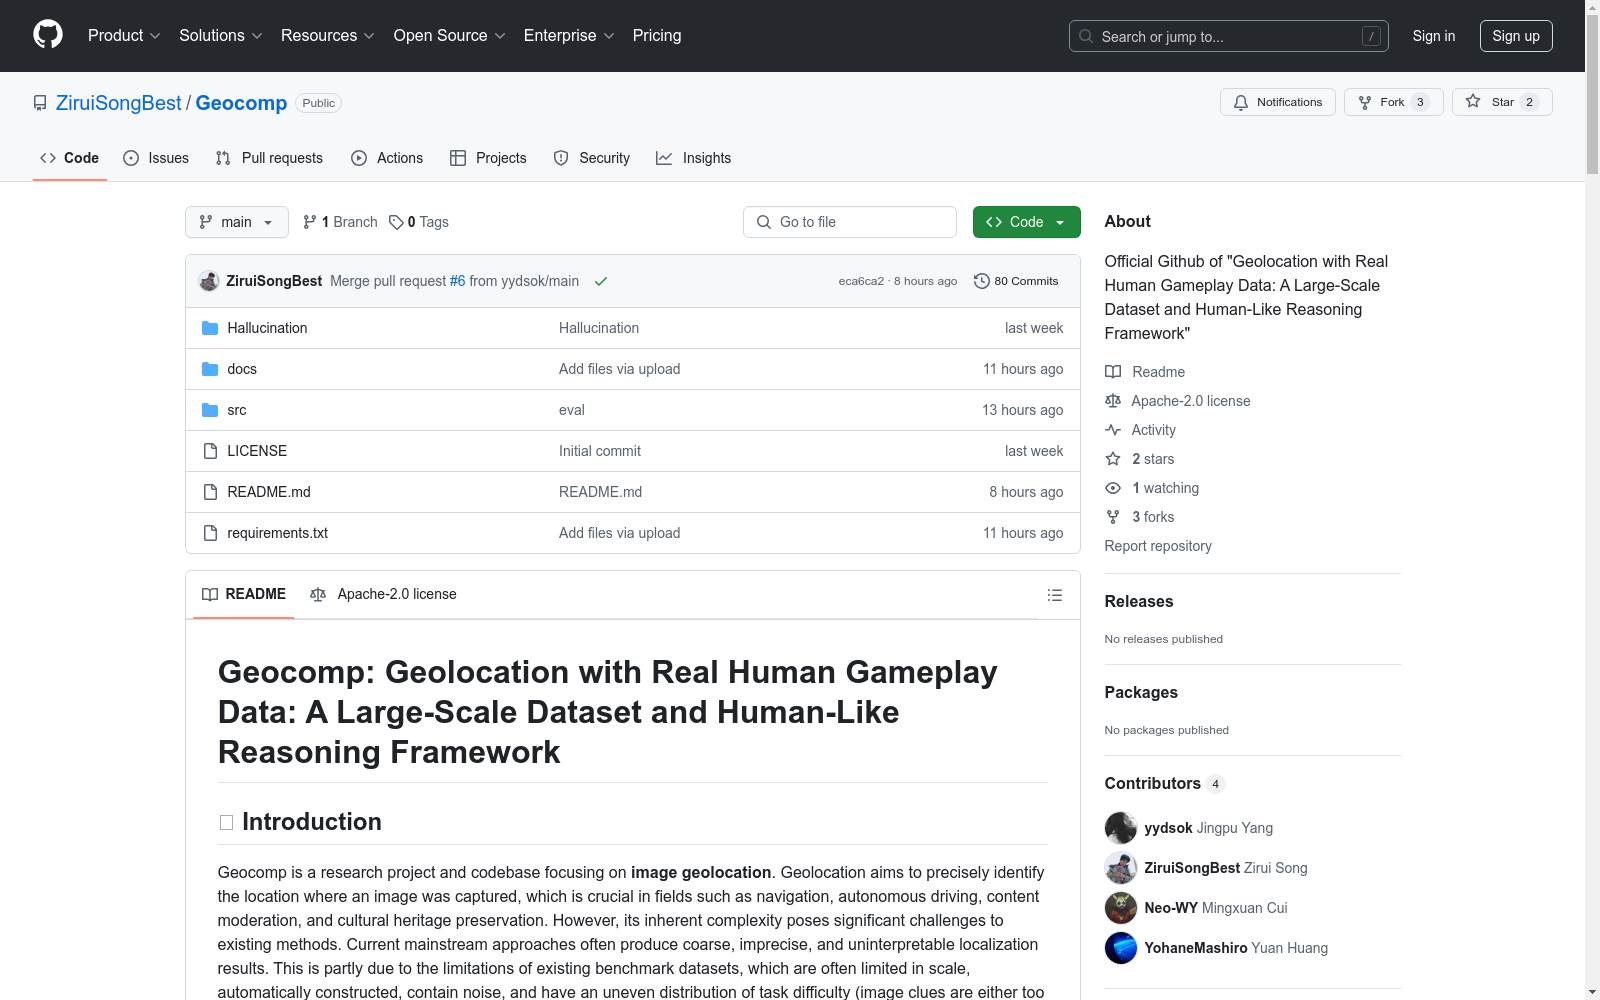Switch to the Issues tab
1600x1000 pixels.
pyautogui.click(x=156, y=158)
